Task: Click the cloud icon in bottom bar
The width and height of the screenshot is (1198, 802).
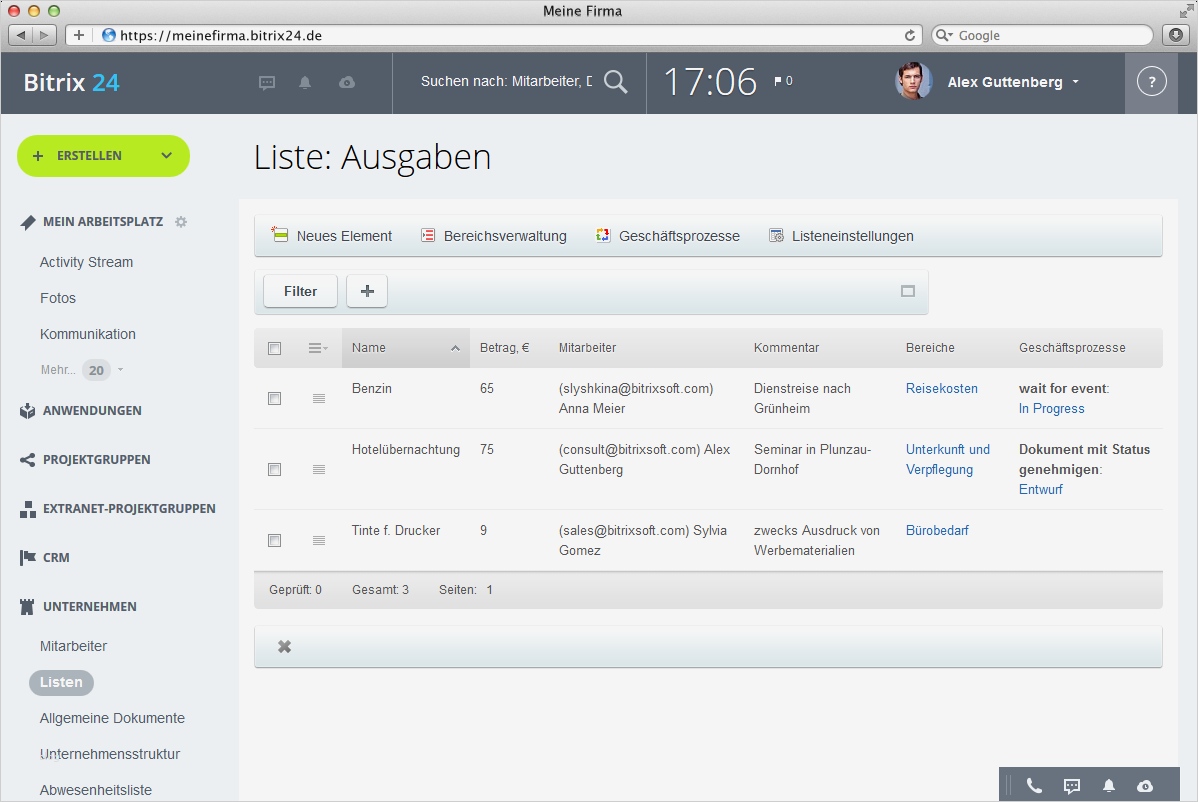Action: point(1145,786)
